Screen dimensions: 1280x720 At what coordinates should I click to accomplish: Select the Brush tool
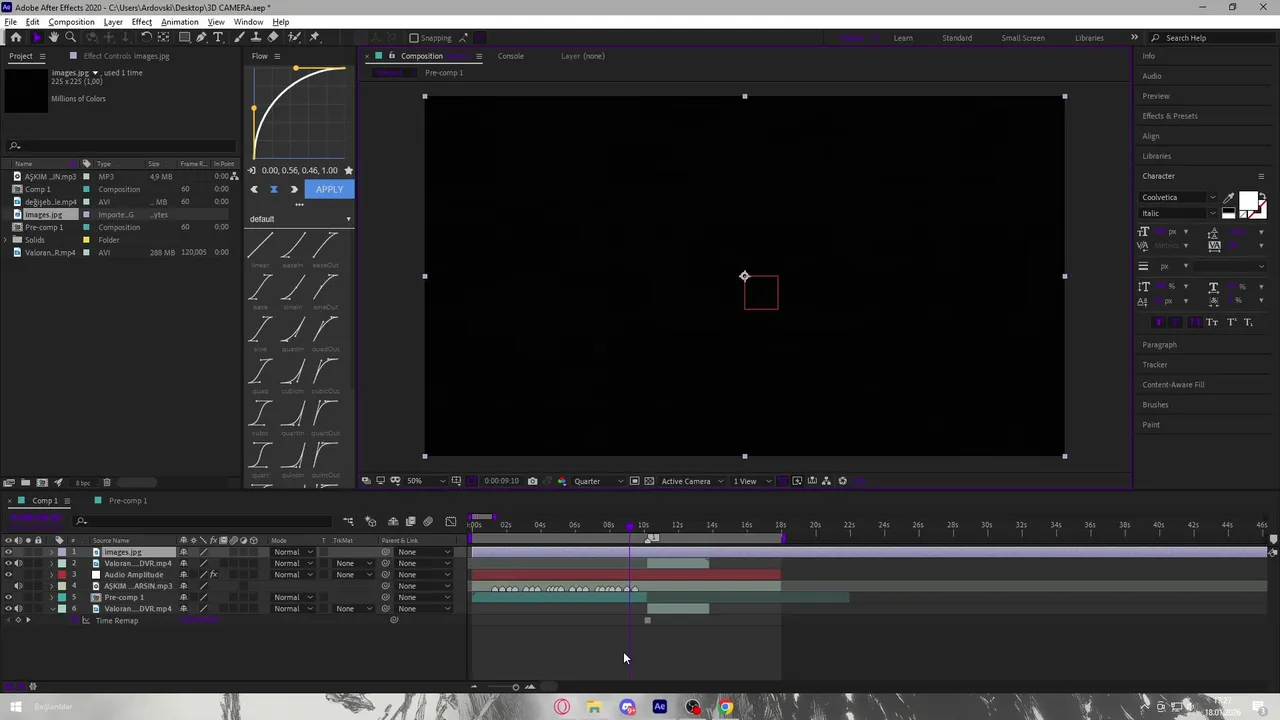pyautogui.click(x=239, y=38)
